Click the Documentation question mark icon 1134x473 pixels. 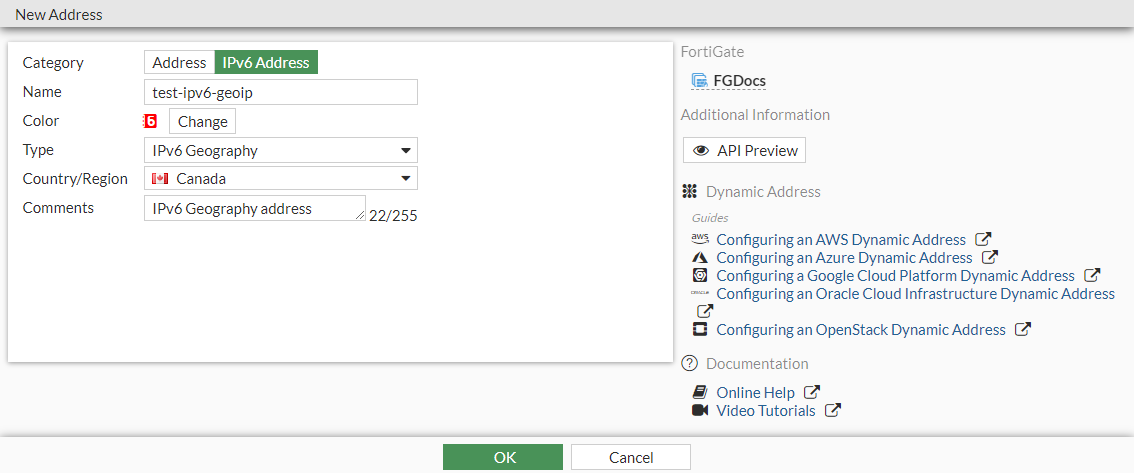click(x=689, y=363)
